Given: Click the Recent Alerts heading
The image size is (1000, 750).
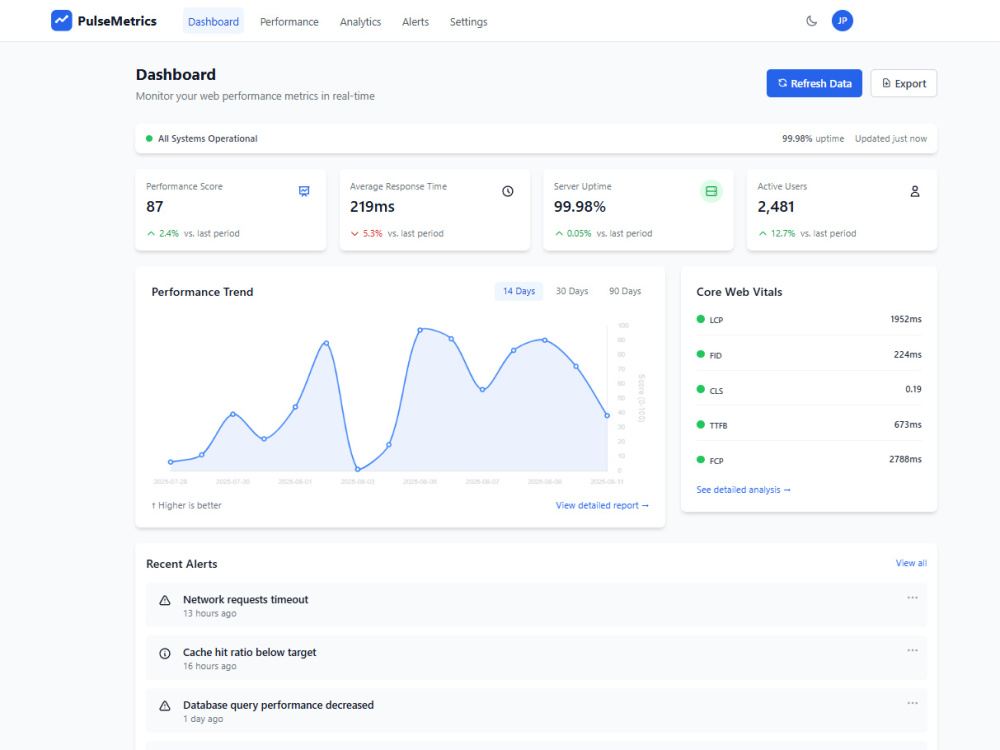Looking at the screenshot, I should tap(182, 564).
